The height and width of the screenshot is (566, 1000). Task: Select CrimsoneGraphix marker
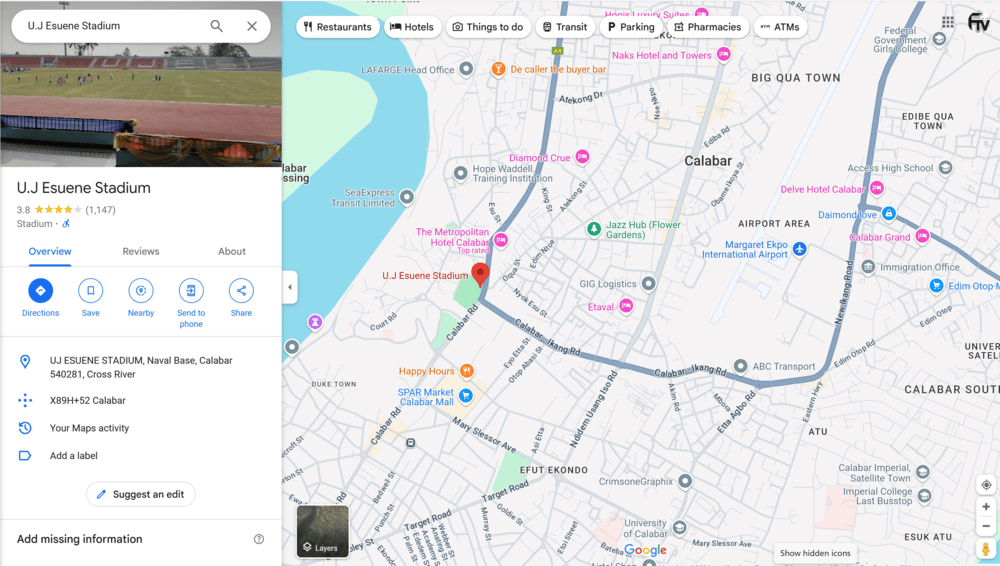[x=685, y=481]
